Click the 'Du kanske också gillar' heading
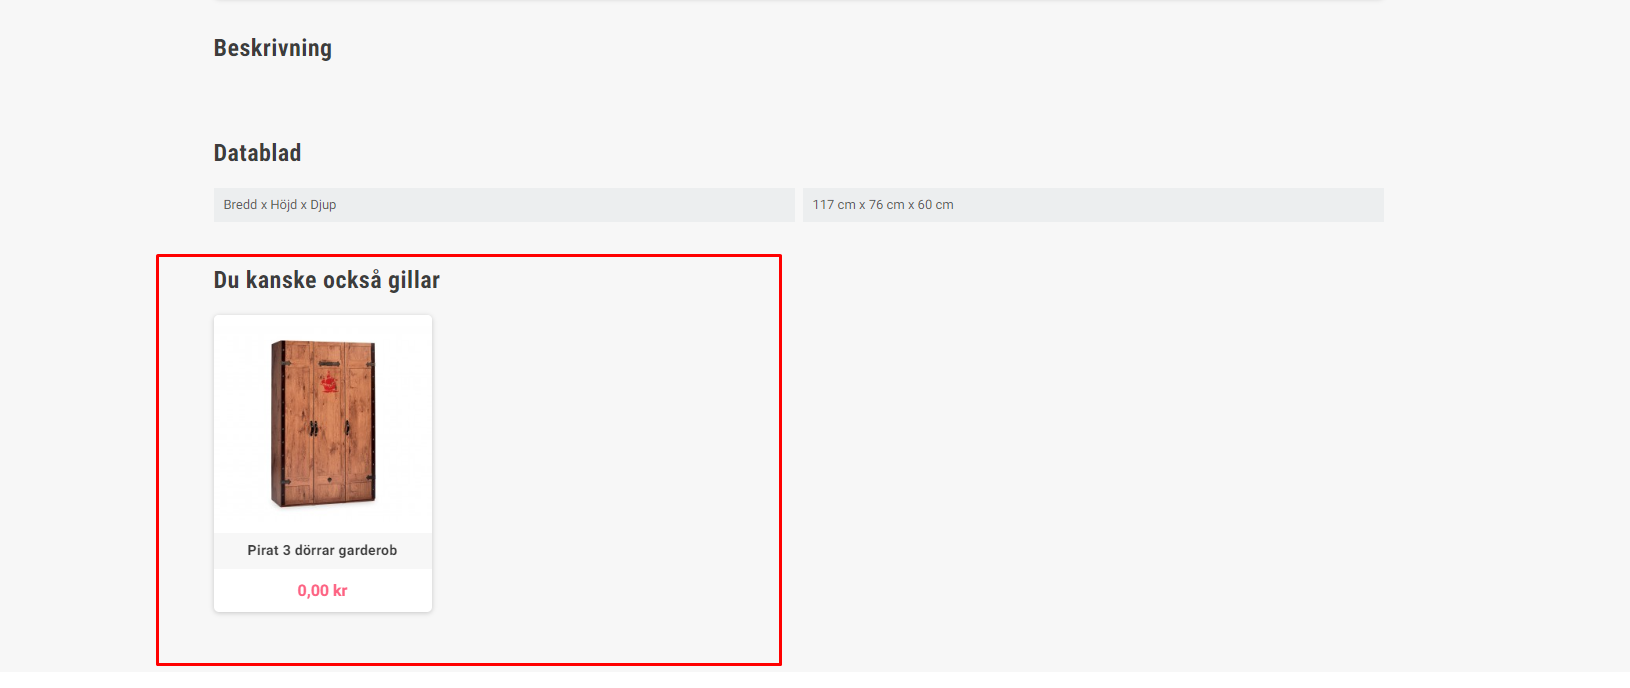Viewport: 1630px width, 688px height. 327,280
